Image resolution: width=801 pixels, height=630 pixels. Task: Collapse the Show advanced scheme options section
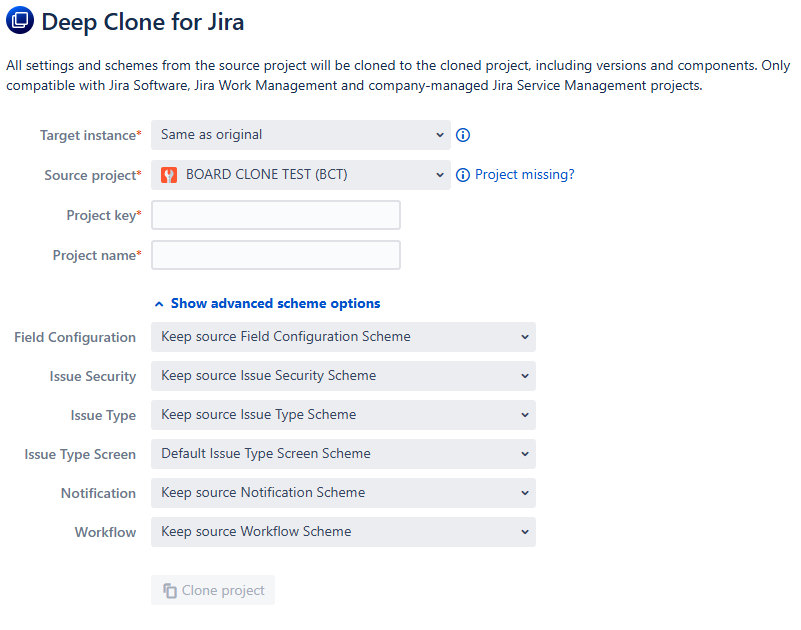[268, 304]
